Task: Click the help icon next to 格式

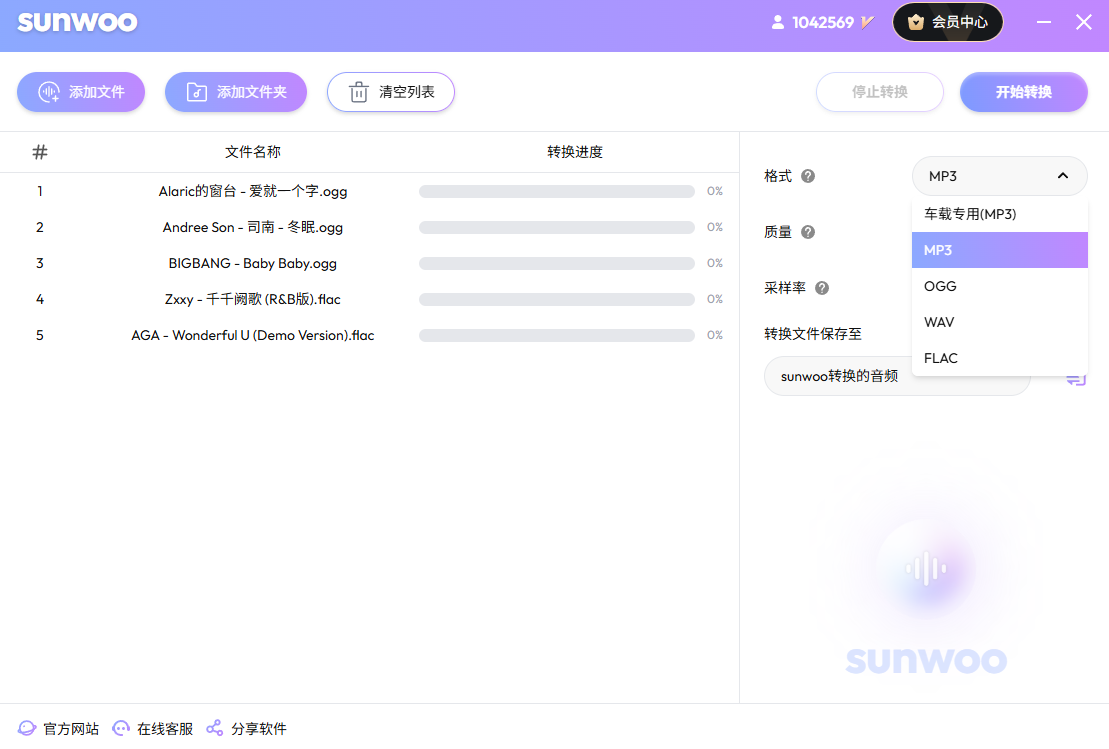Action: (808, 176)
